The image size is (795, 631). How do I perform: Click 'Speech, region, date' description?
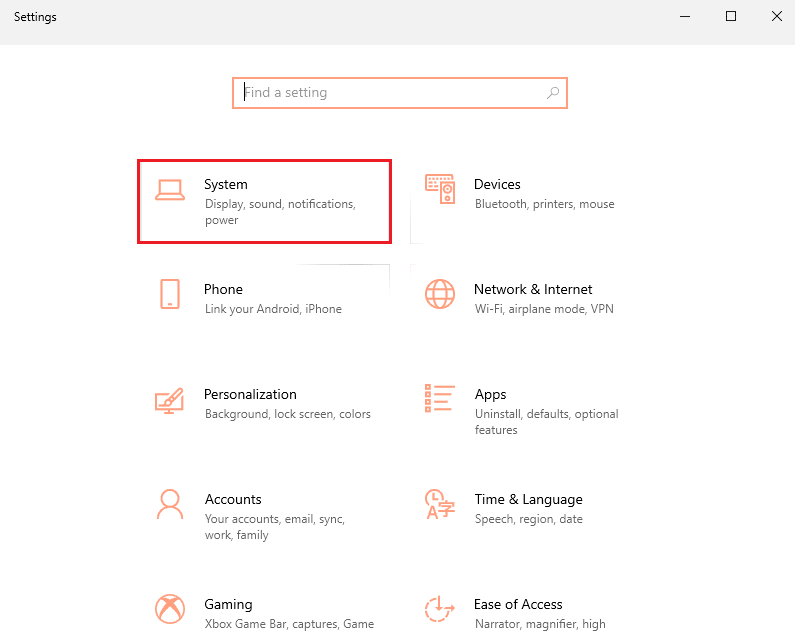coord(529,519)
